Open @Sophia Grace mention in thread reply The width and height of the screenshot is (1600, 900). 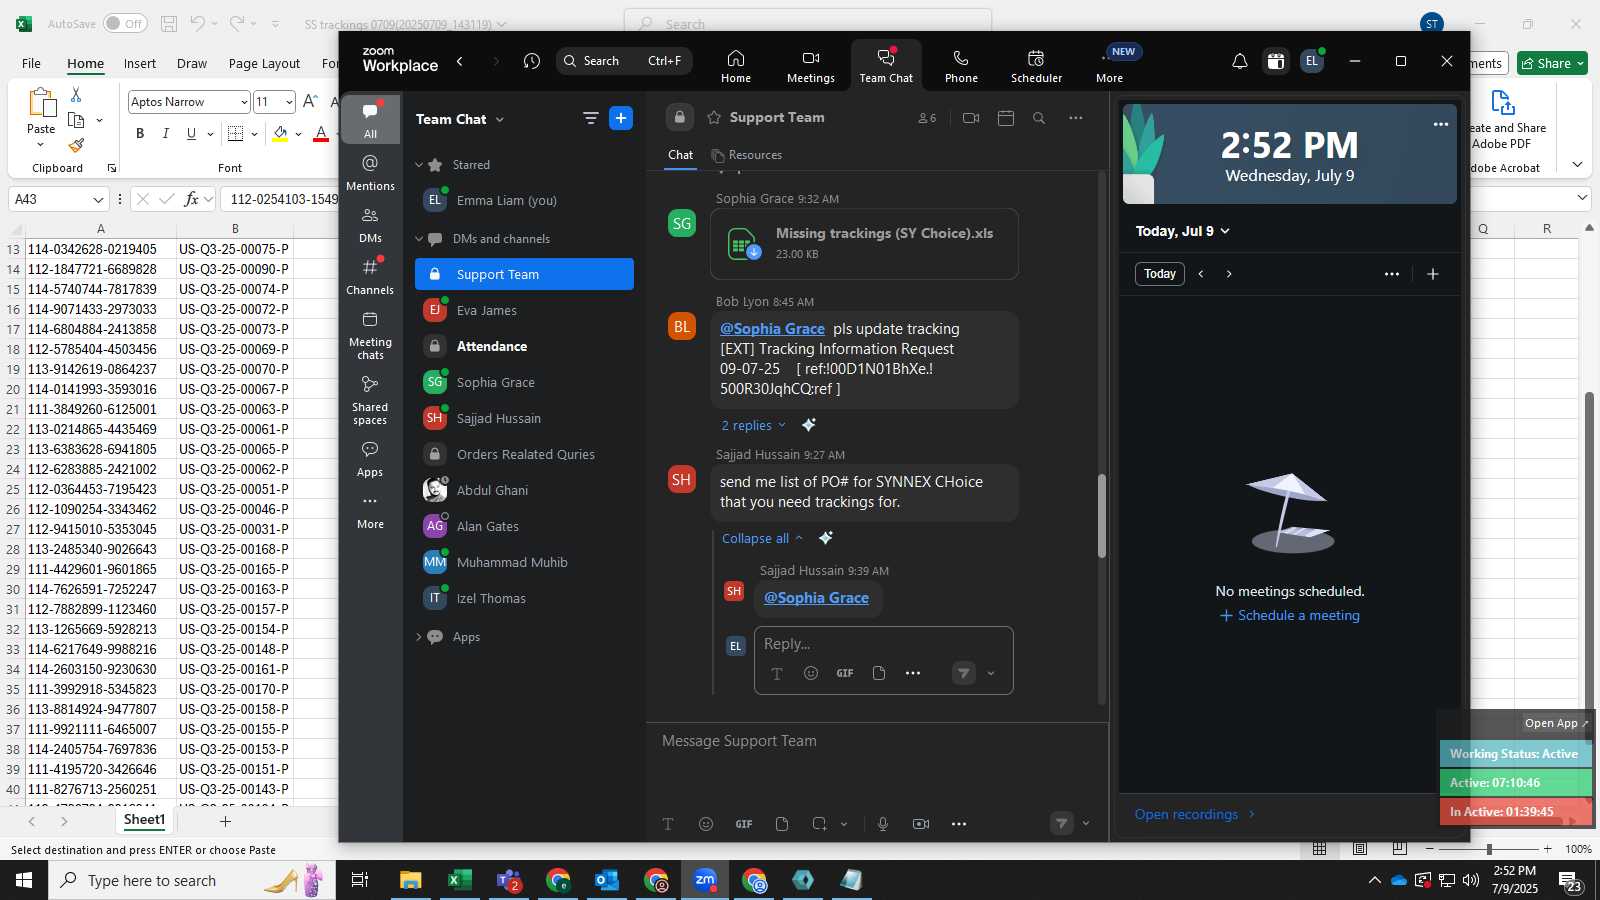pos(816,598)
